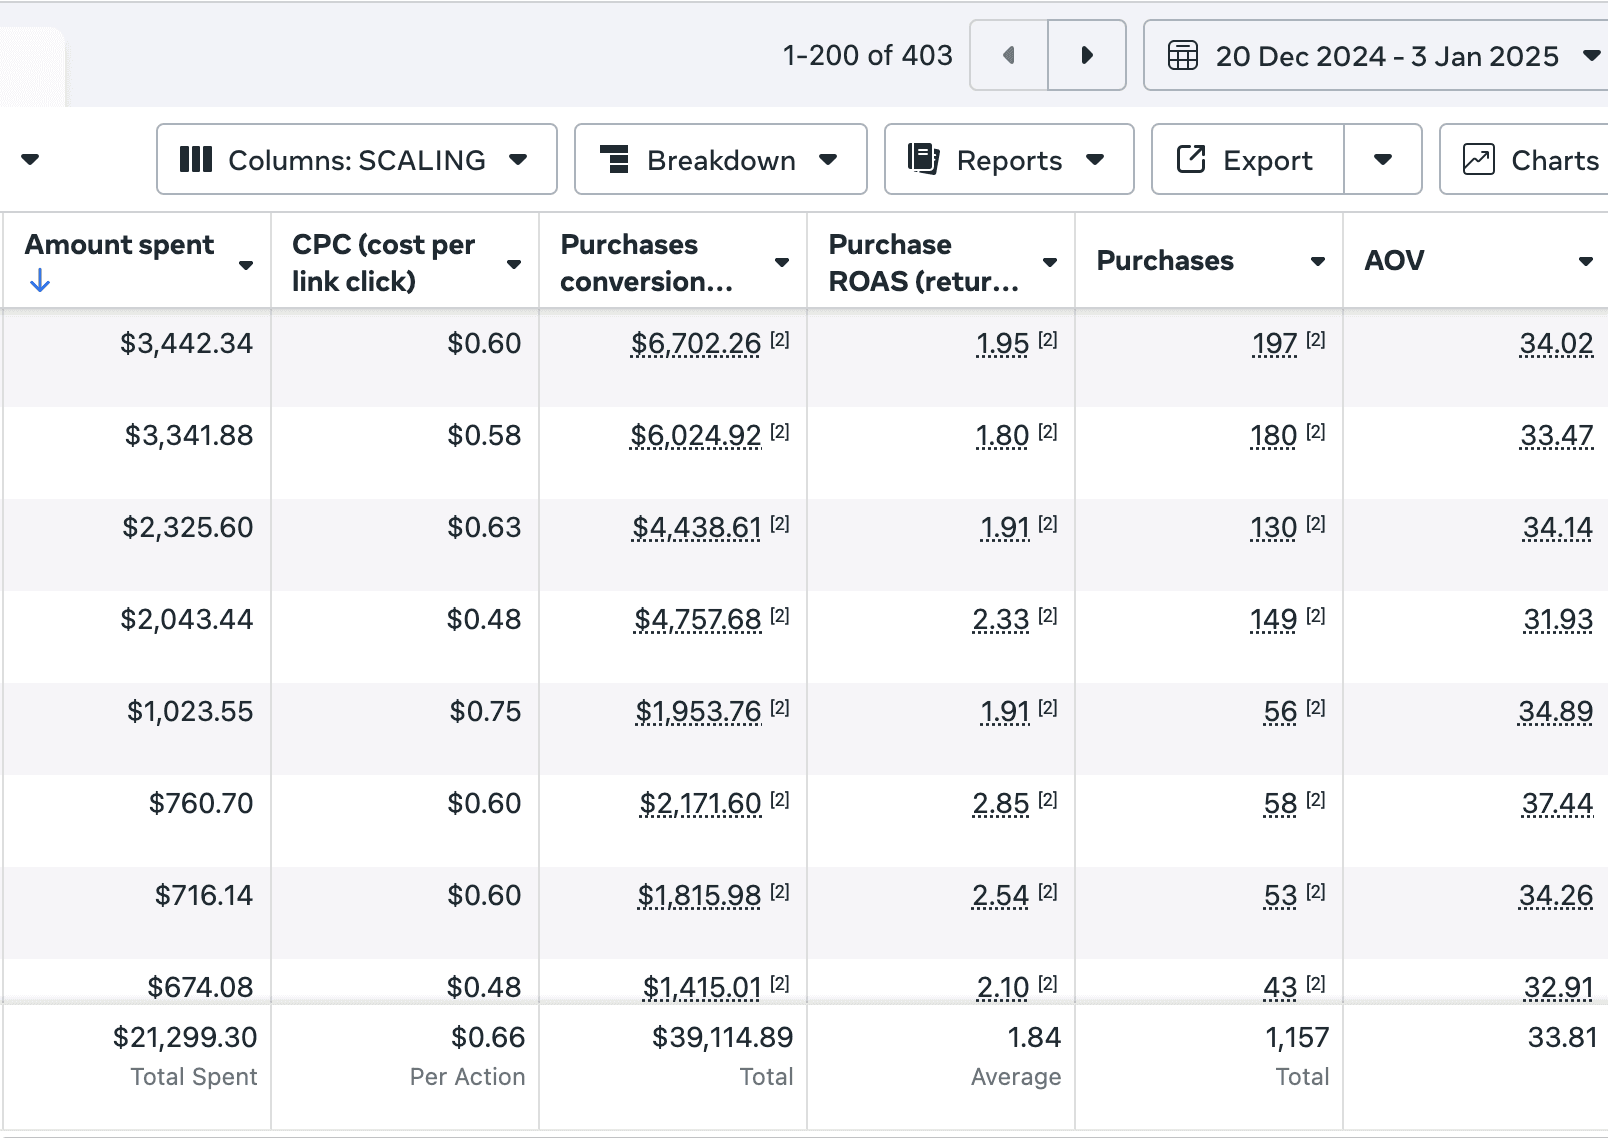This screenshot has width=1608, height=1138.
Task: Click the Columns bars icon
Action: [196, 159]
